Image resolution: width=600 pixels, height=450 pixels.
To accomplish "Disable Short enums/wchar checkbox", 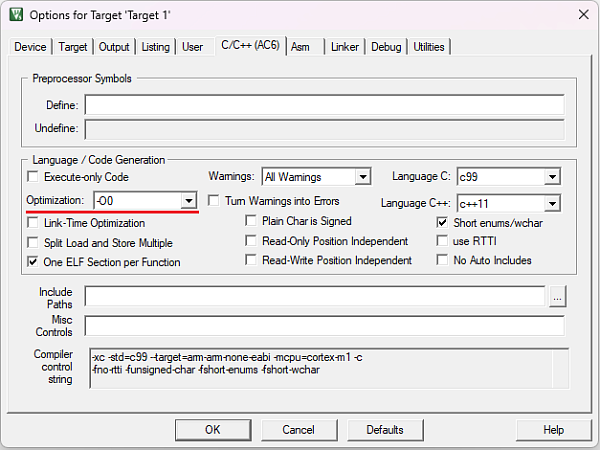I will pos(443,223).
